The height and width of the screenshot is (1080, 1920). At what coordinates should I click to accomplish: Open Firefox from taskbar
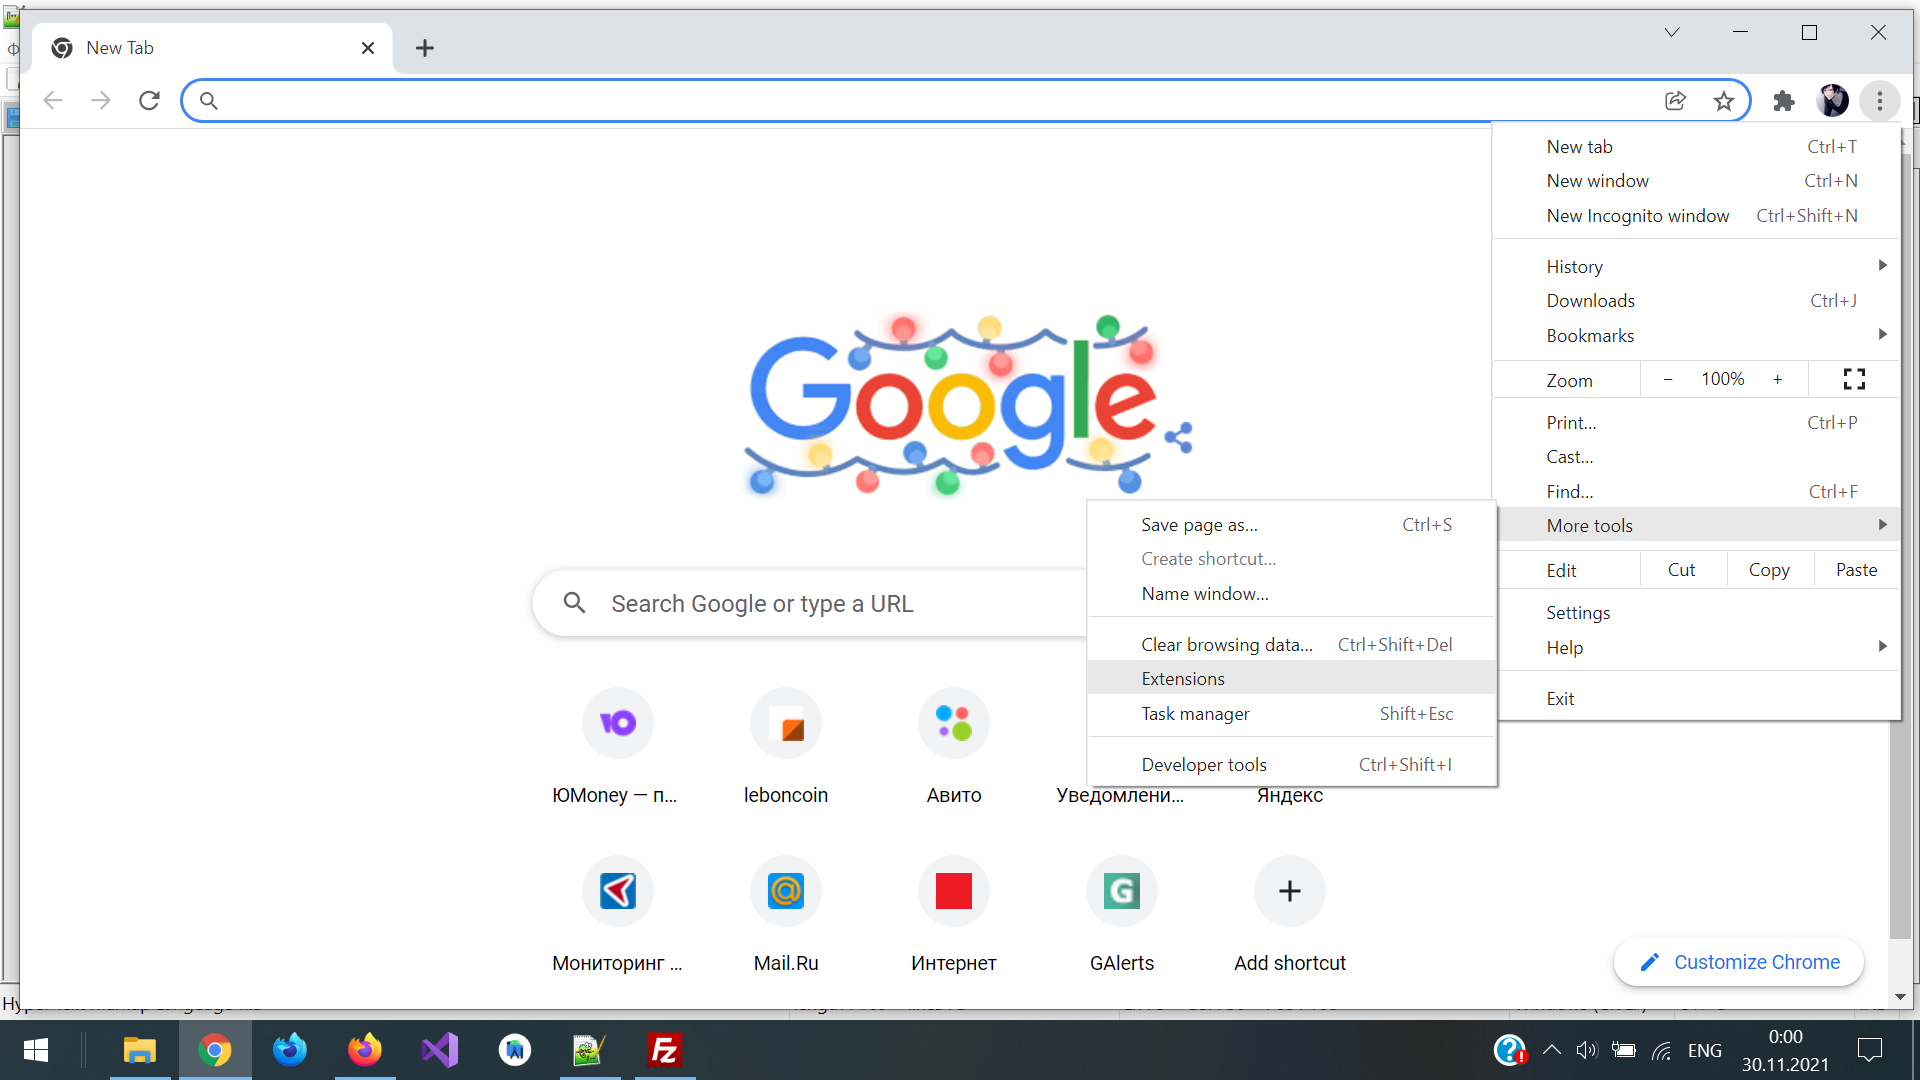(365, 1050)
